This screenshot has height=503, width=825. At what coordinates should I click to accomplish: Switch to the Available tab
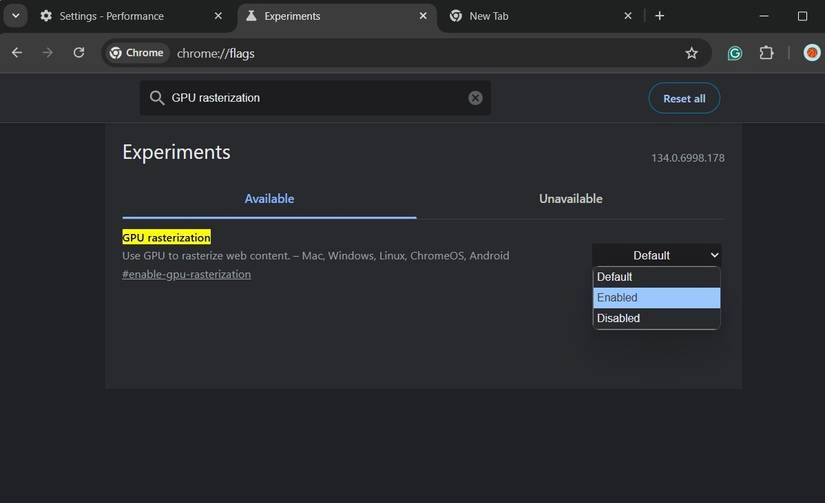point(269,199)
